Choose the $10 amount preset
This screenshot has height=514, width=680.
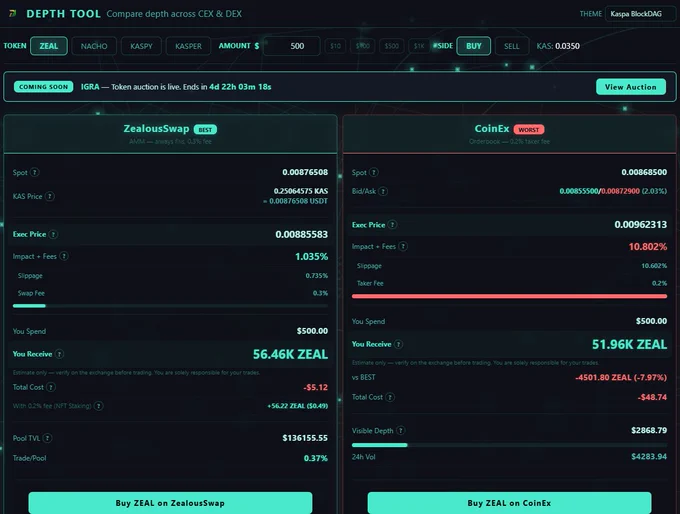coord(335,46)
